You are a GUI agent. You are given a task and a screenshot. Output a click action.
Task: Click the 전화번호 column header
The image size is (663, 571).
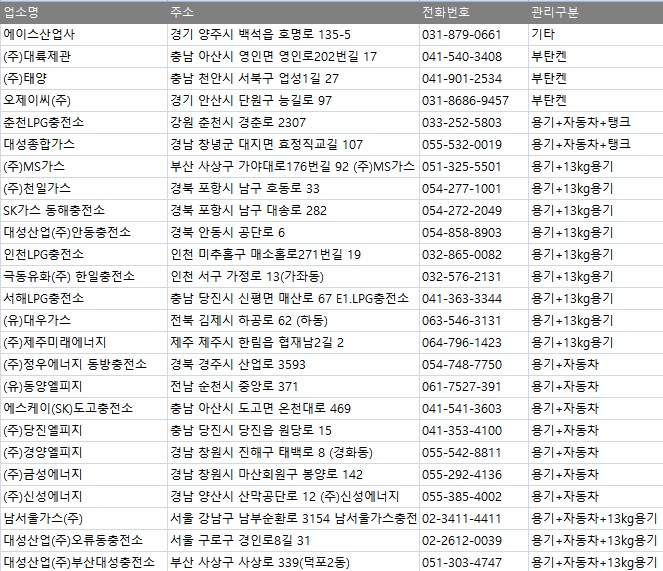pyautogui.click(x=474, y=12)
